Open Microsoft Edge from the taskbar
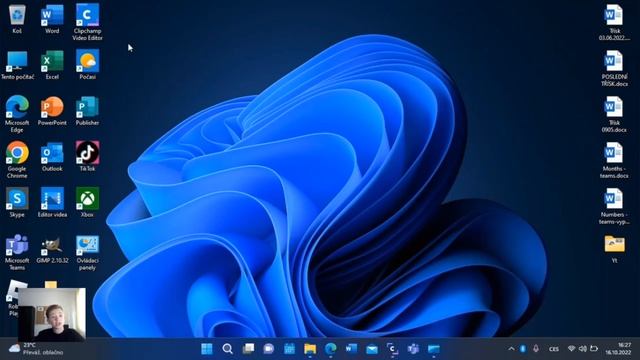This screenshot has height=360, width=640. coord(331,349)
